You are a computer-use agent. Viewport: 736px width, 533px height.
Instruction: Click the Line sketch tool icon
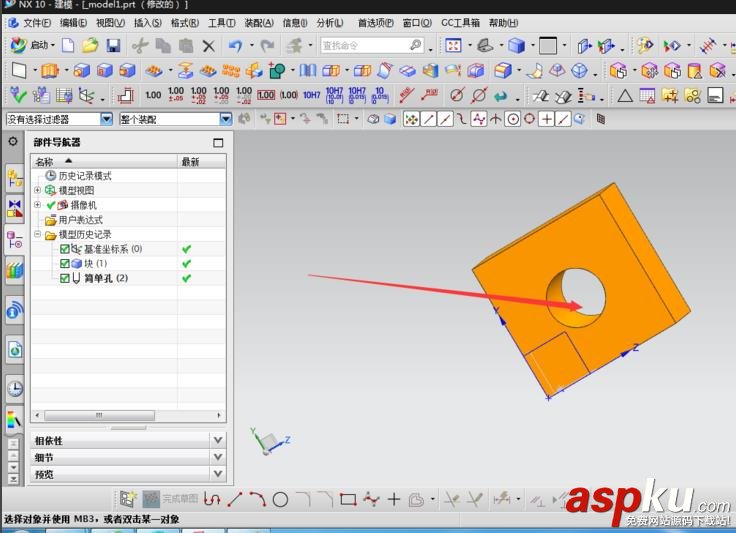pos(235,499)
